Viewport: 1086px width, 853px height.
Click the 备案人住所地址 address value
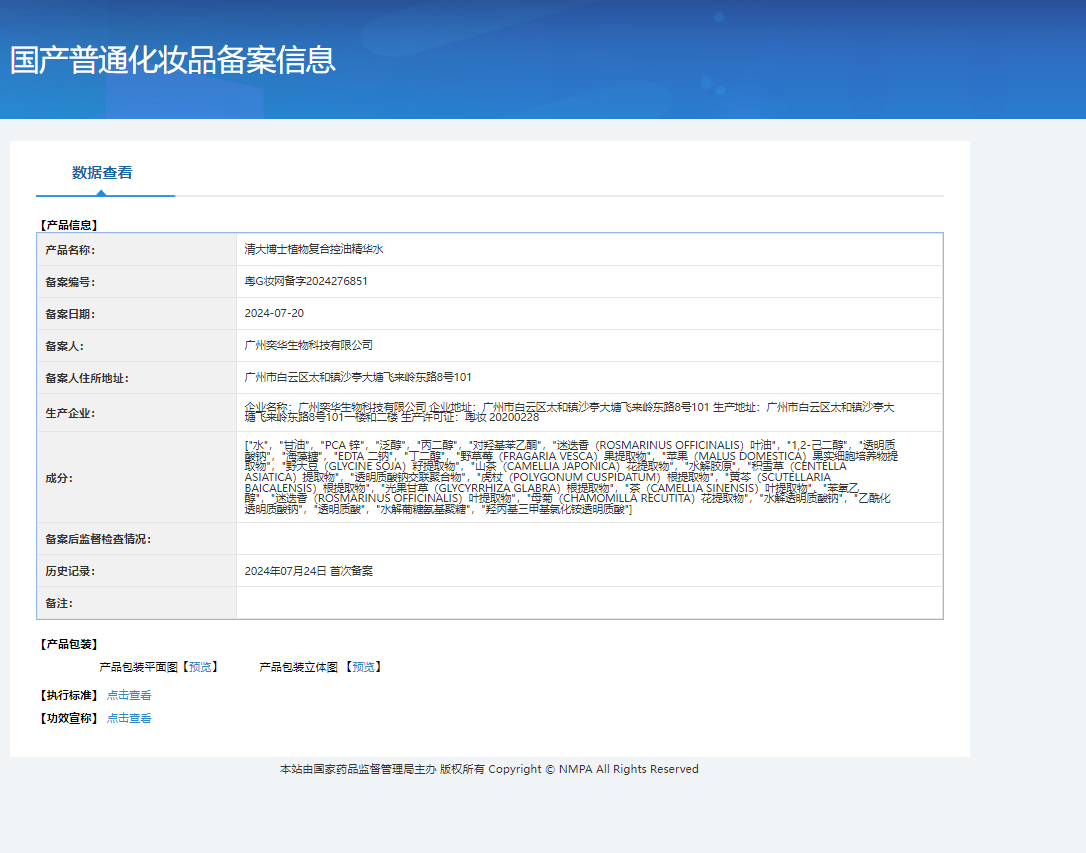coord(358,377)
